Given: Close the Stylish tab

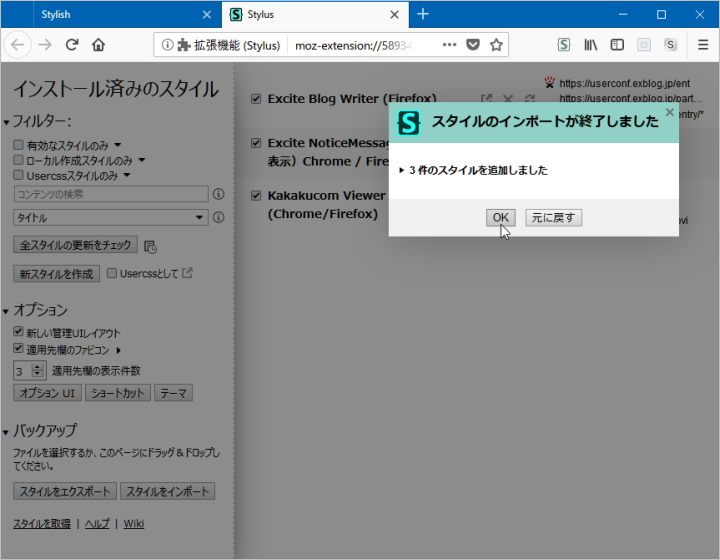Looking at the screenshot, I should coord(207,15).
